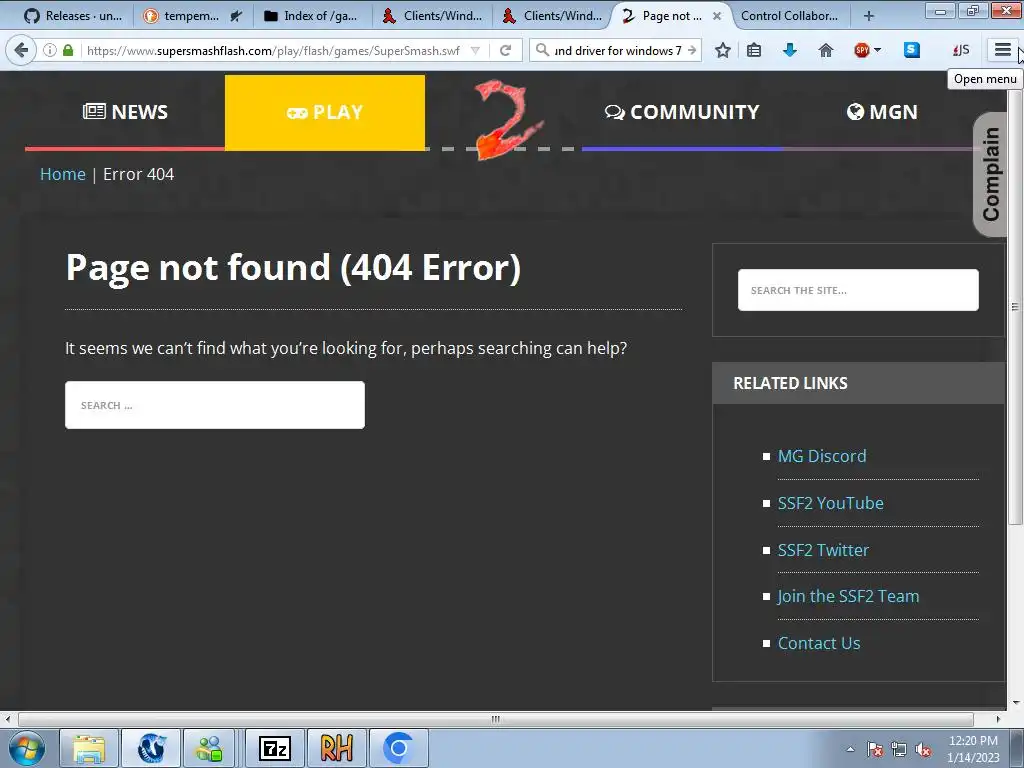Screen dimensions: 1024x768
Task: Open the Windows Start button
Action: coord(26,748)
